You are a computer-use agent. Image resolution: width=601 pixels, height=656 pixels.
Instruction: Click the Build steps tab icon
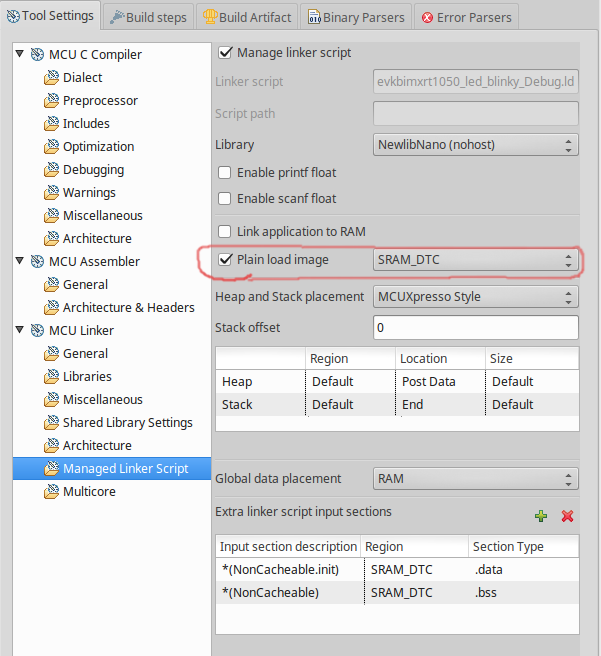pyautogui.click(x=117, y=17)
